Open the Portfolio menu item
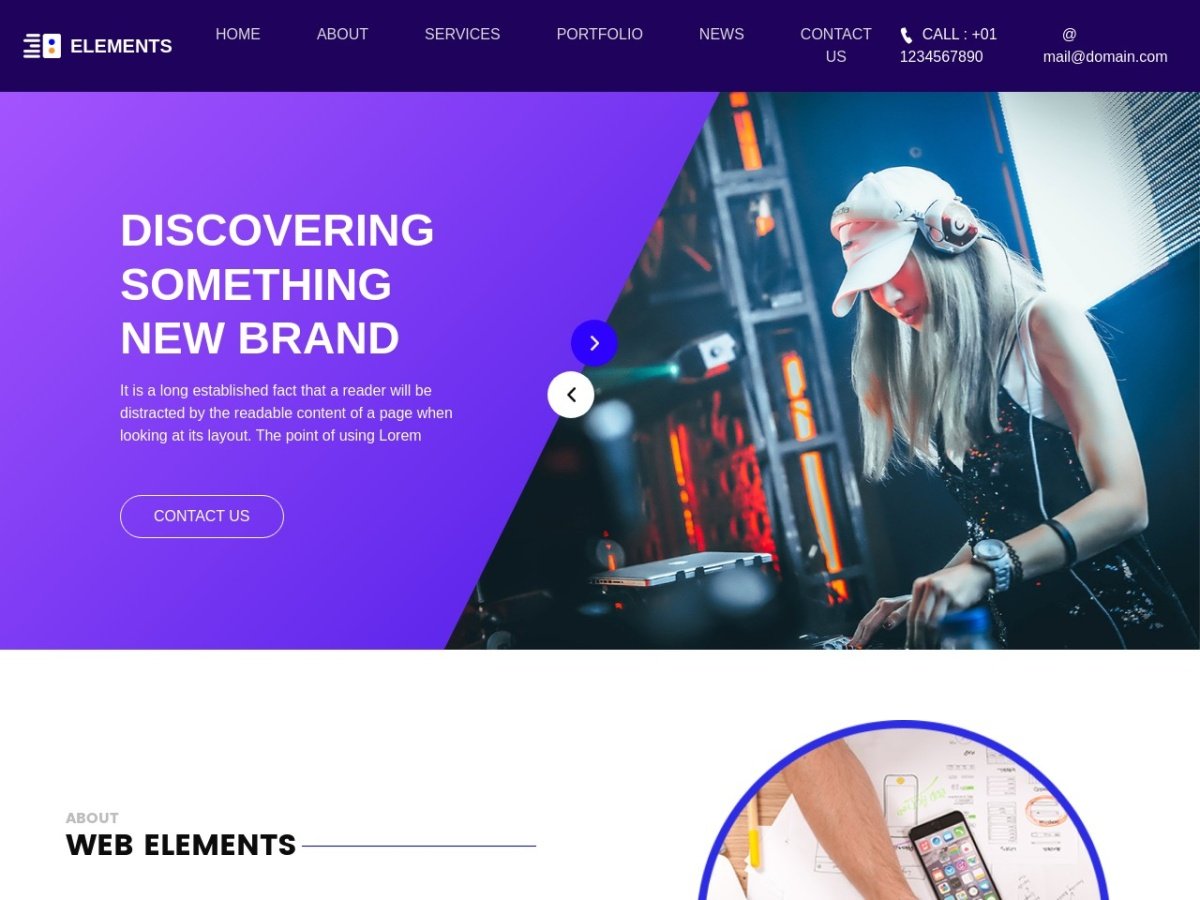1200x900 pixels. point(600,34)
